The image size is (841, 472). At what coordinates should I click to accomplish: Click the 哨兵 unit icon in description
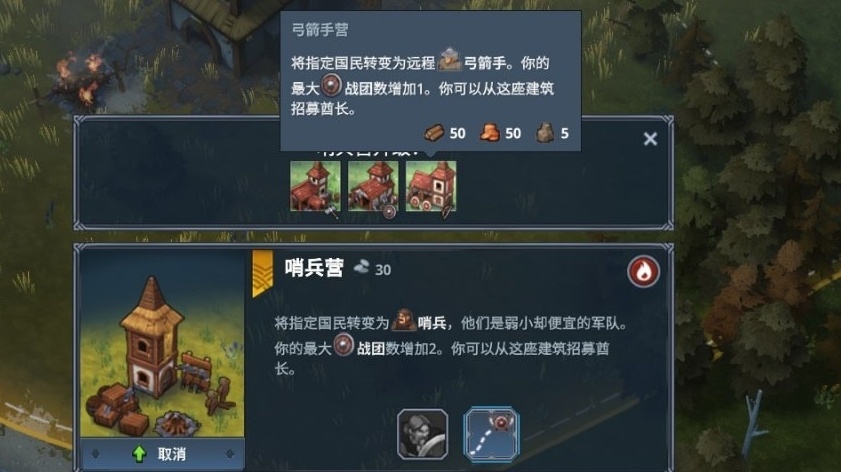(404, 321)
